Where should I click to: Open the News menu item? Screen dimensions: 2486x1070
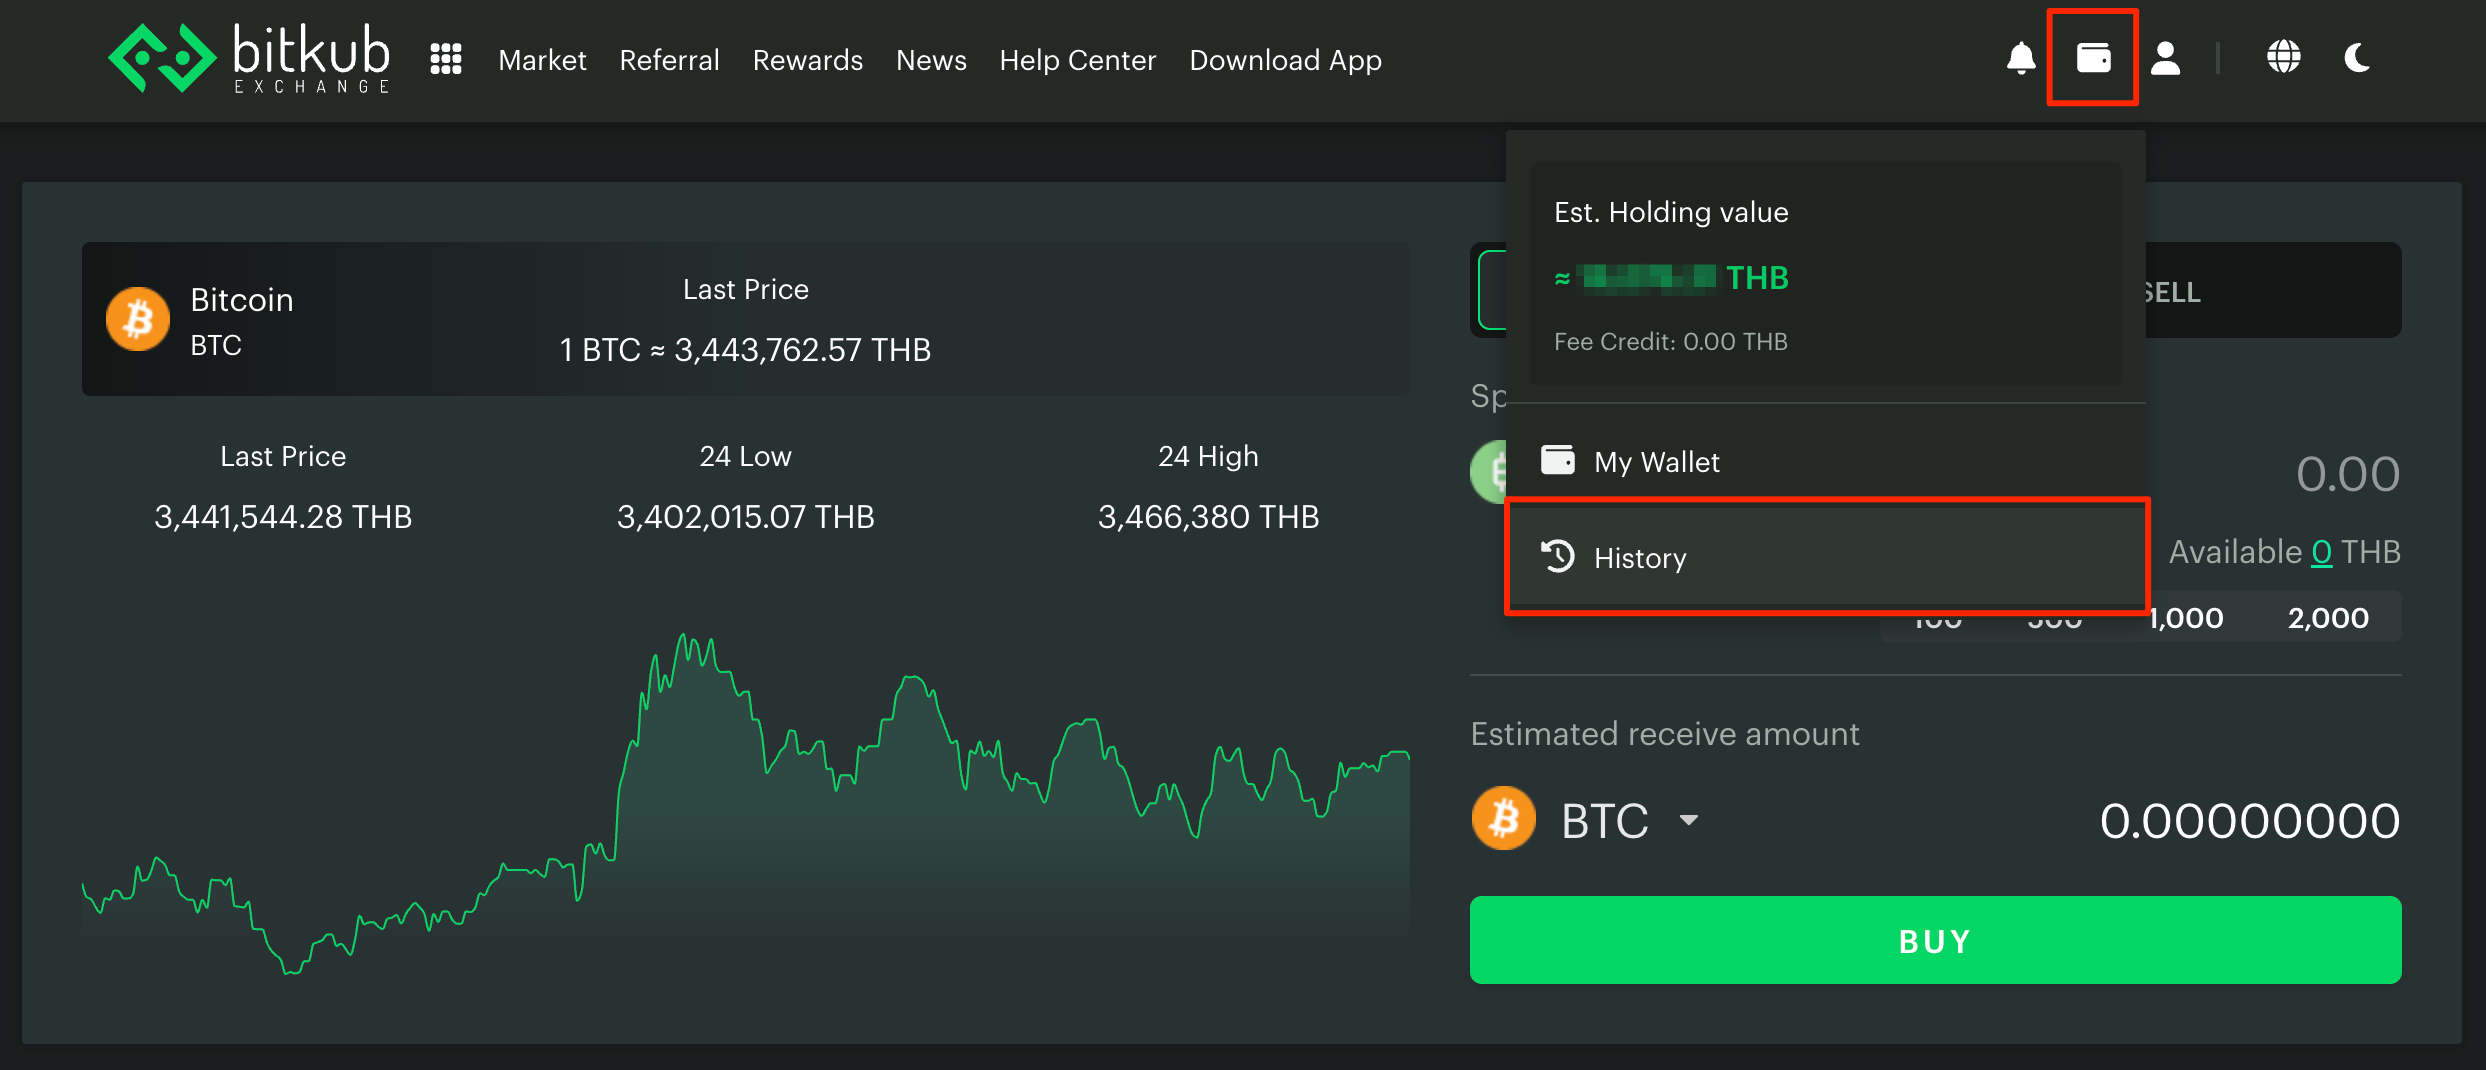[x=931, y=60]
